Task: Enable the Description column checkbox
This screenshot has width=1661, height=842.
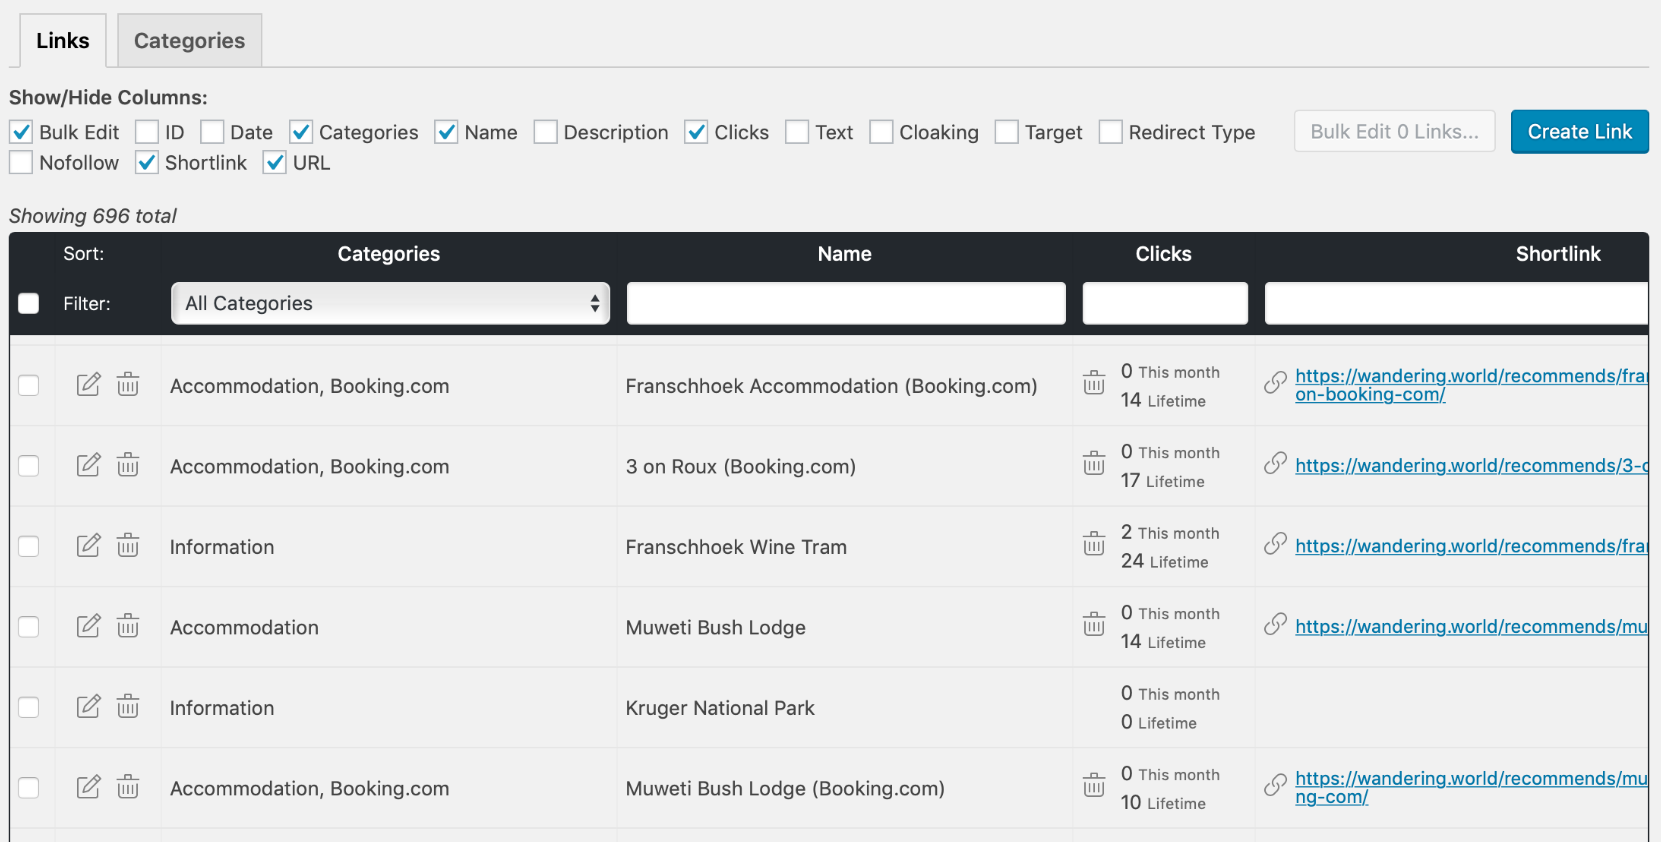Action: click(545, 132)
